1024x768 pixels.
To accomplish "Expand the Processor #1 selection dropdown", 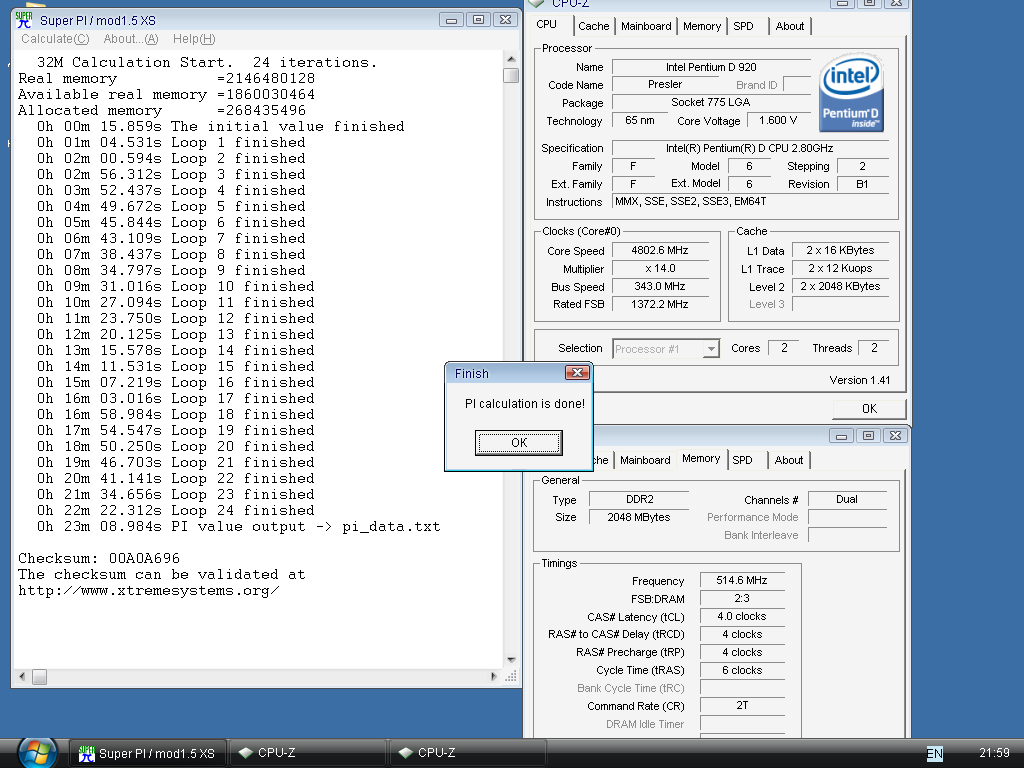I will 711,349.
